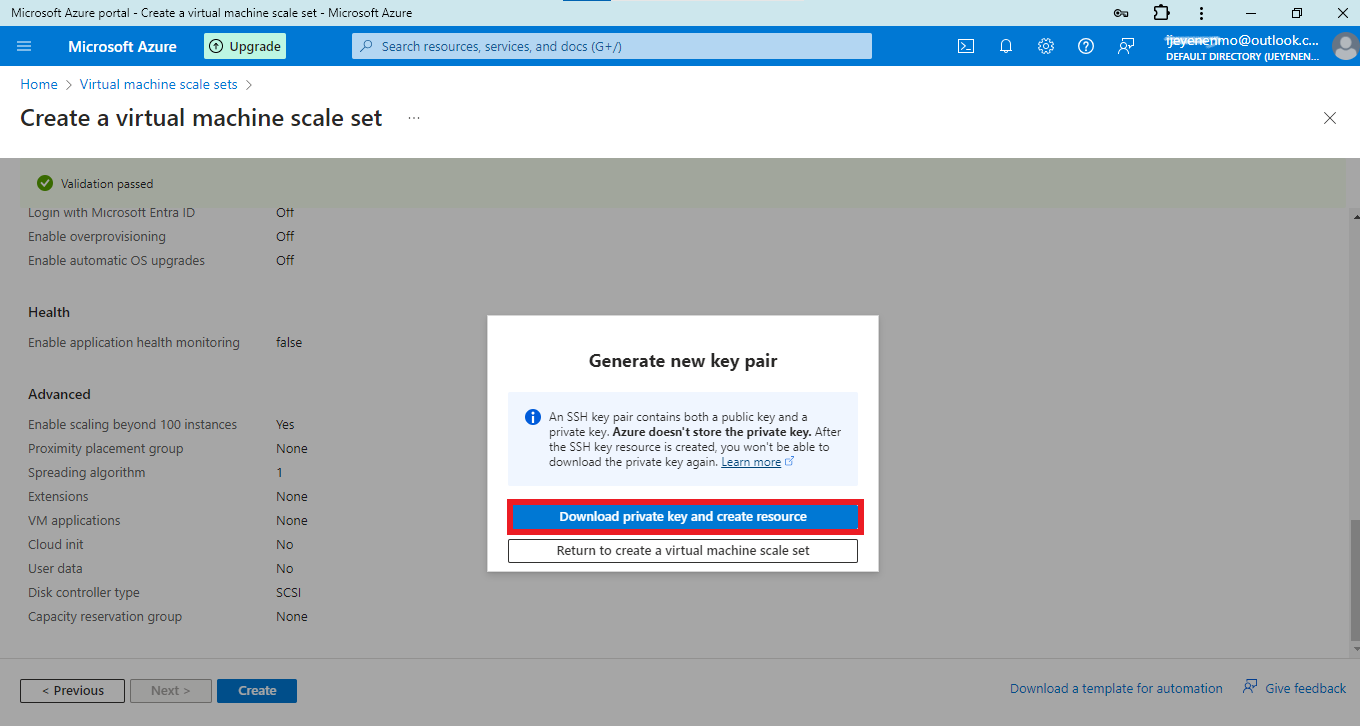This screenshot has width=1360, height=726.
Task: Click the Cloud init label
Action: [x=56, y=545]
